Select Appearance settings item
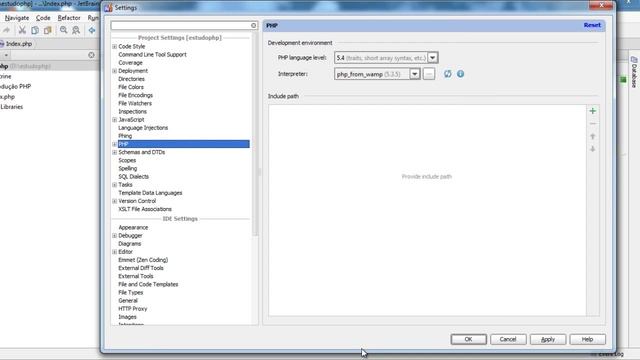The image size is (640, 360). coord(133,228)
